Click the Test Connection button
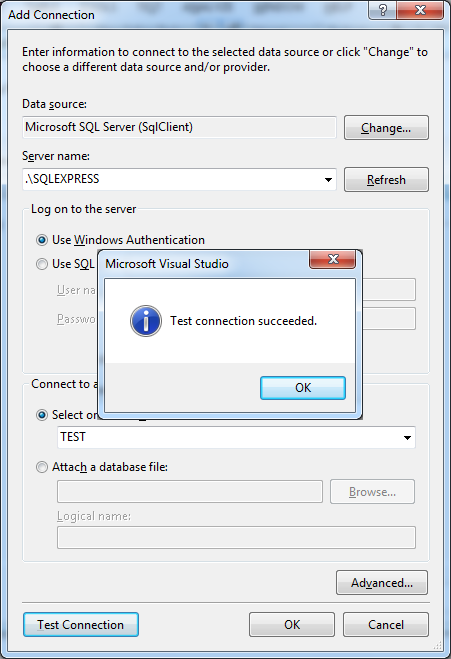The width and height of the screenshot is (451, 659). pyautogui.click(x=81, y=625)
